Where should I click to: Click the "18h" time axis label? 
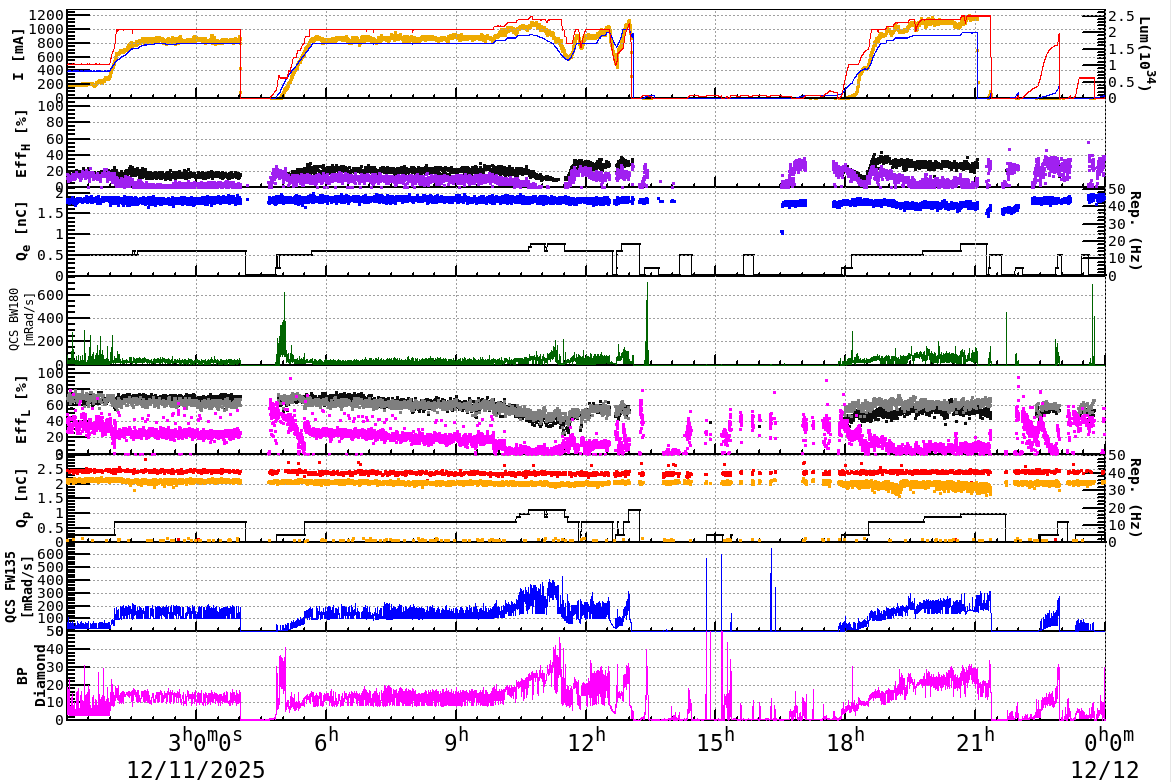click(845, 741)
